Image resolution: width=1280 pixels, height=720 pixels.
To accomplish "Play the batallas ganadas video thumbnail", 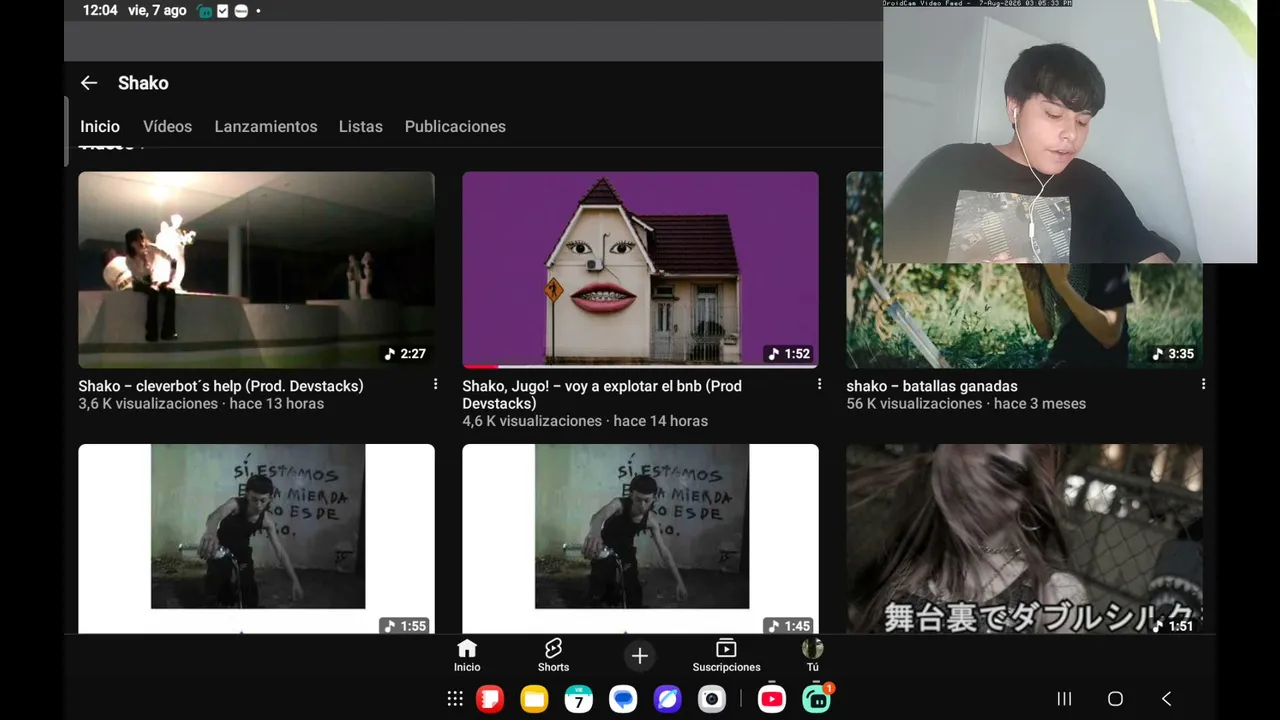I will [x=1024, y=316].
